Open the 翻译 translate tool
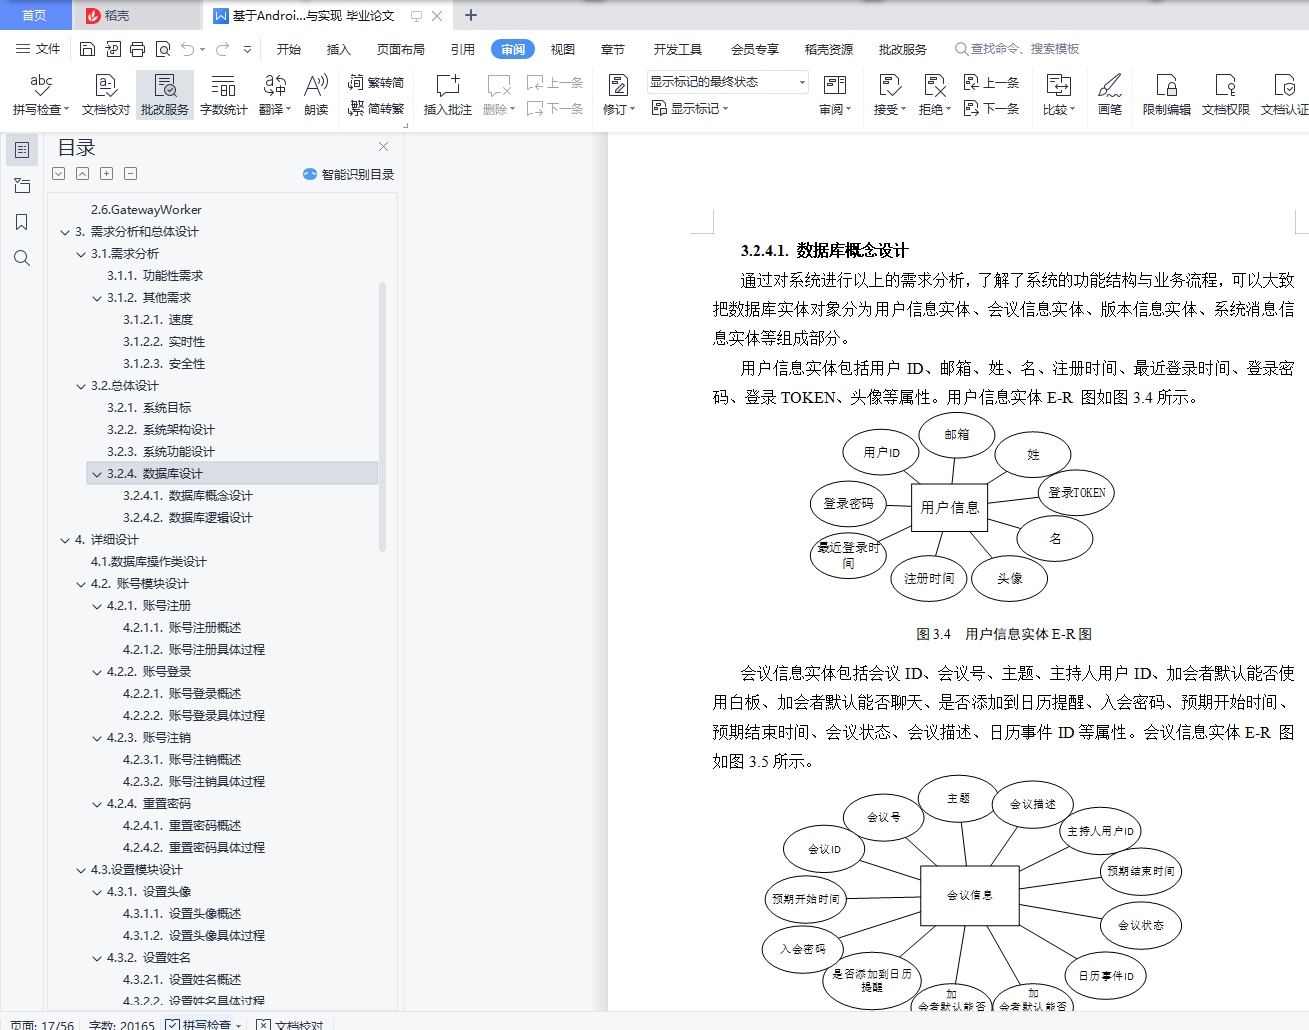The width and height of the screenshot is (1309, 1030). pyautogui.click(x=274, y=95)
